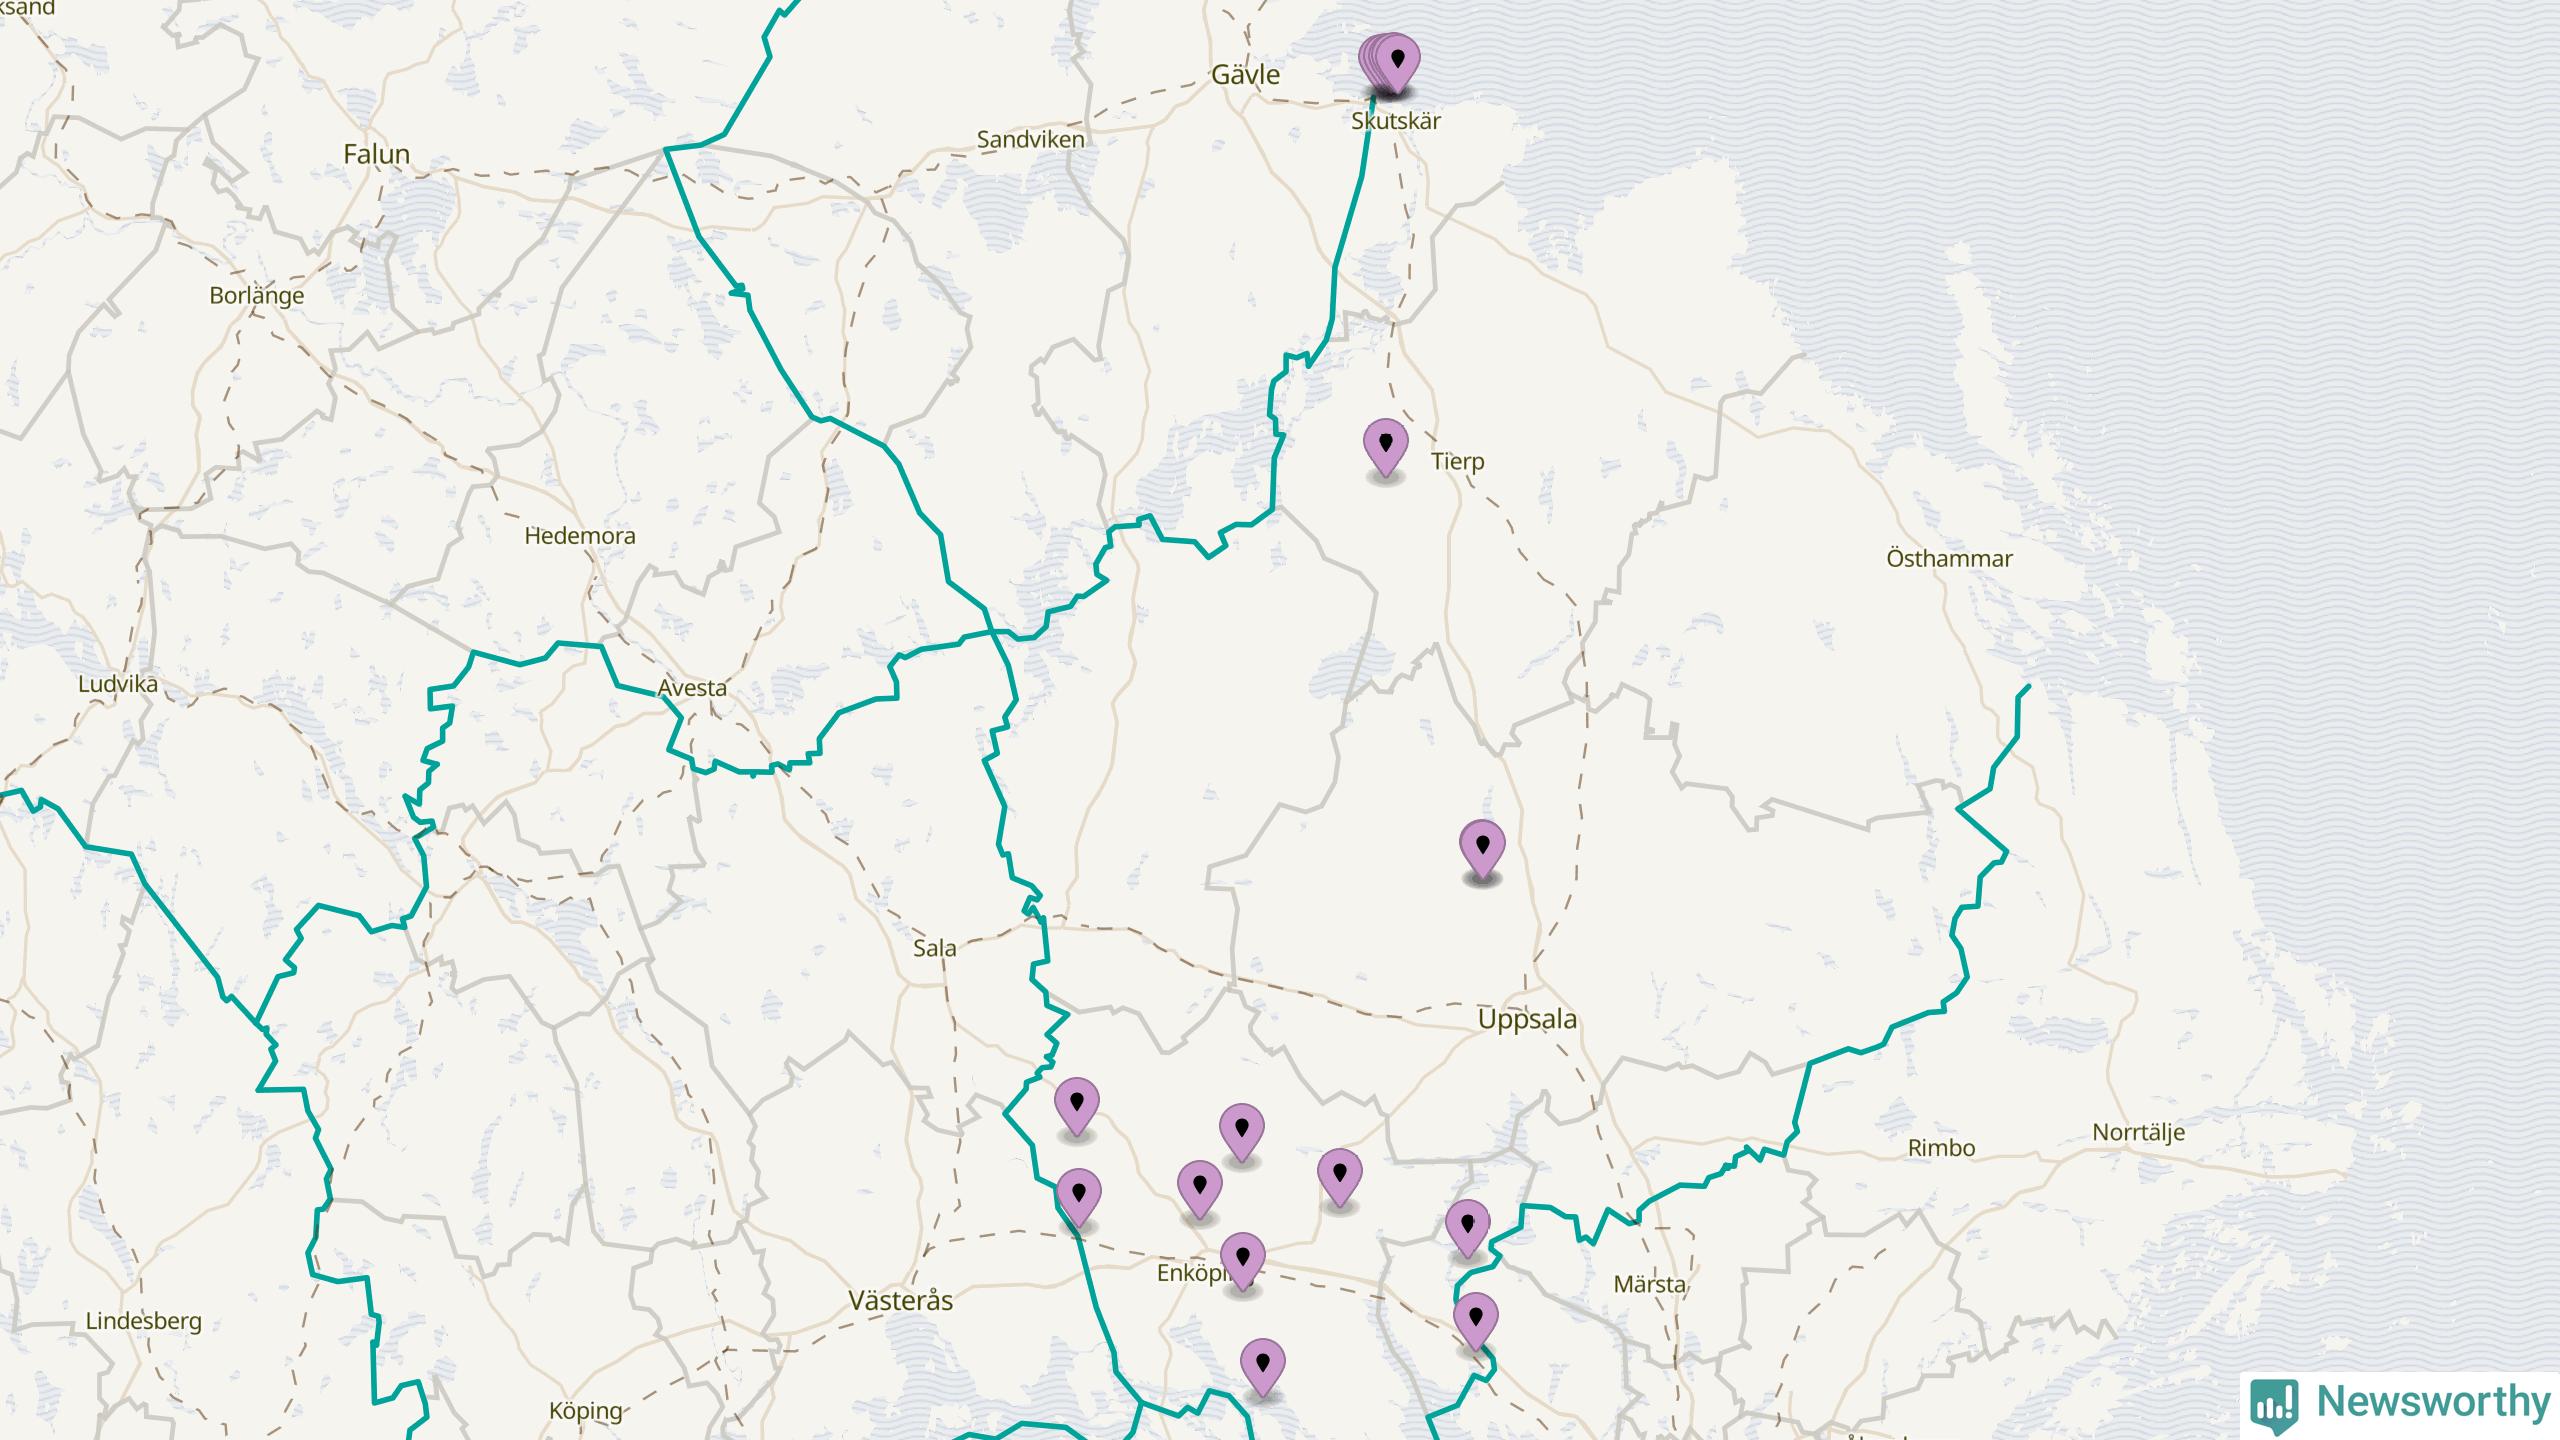Screen dimensions: 2560x1440
Task: Click the Västerås city label
Action: point(900,1301)
